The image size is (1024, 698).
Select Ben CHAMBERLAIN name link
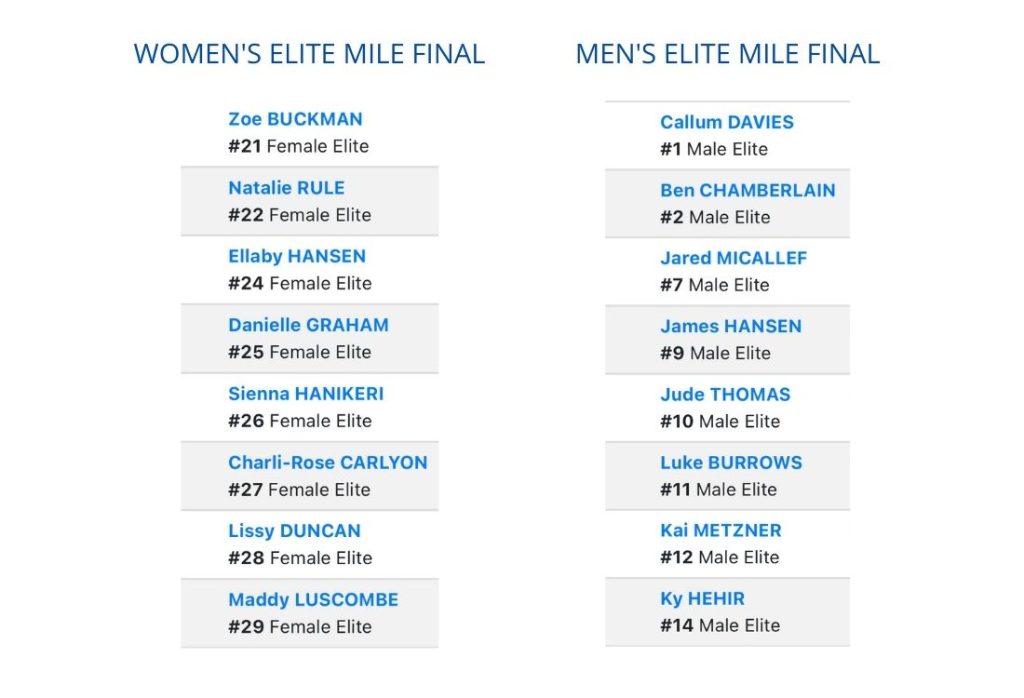point(748,190)
